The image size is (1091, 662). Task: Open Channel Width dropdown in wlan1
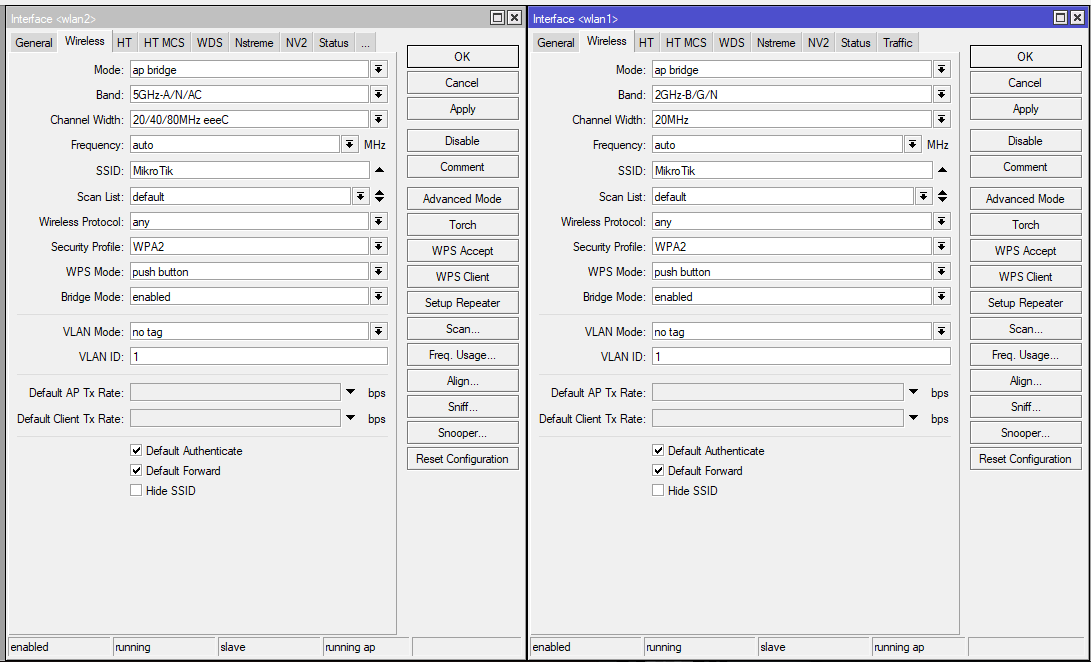941,120
